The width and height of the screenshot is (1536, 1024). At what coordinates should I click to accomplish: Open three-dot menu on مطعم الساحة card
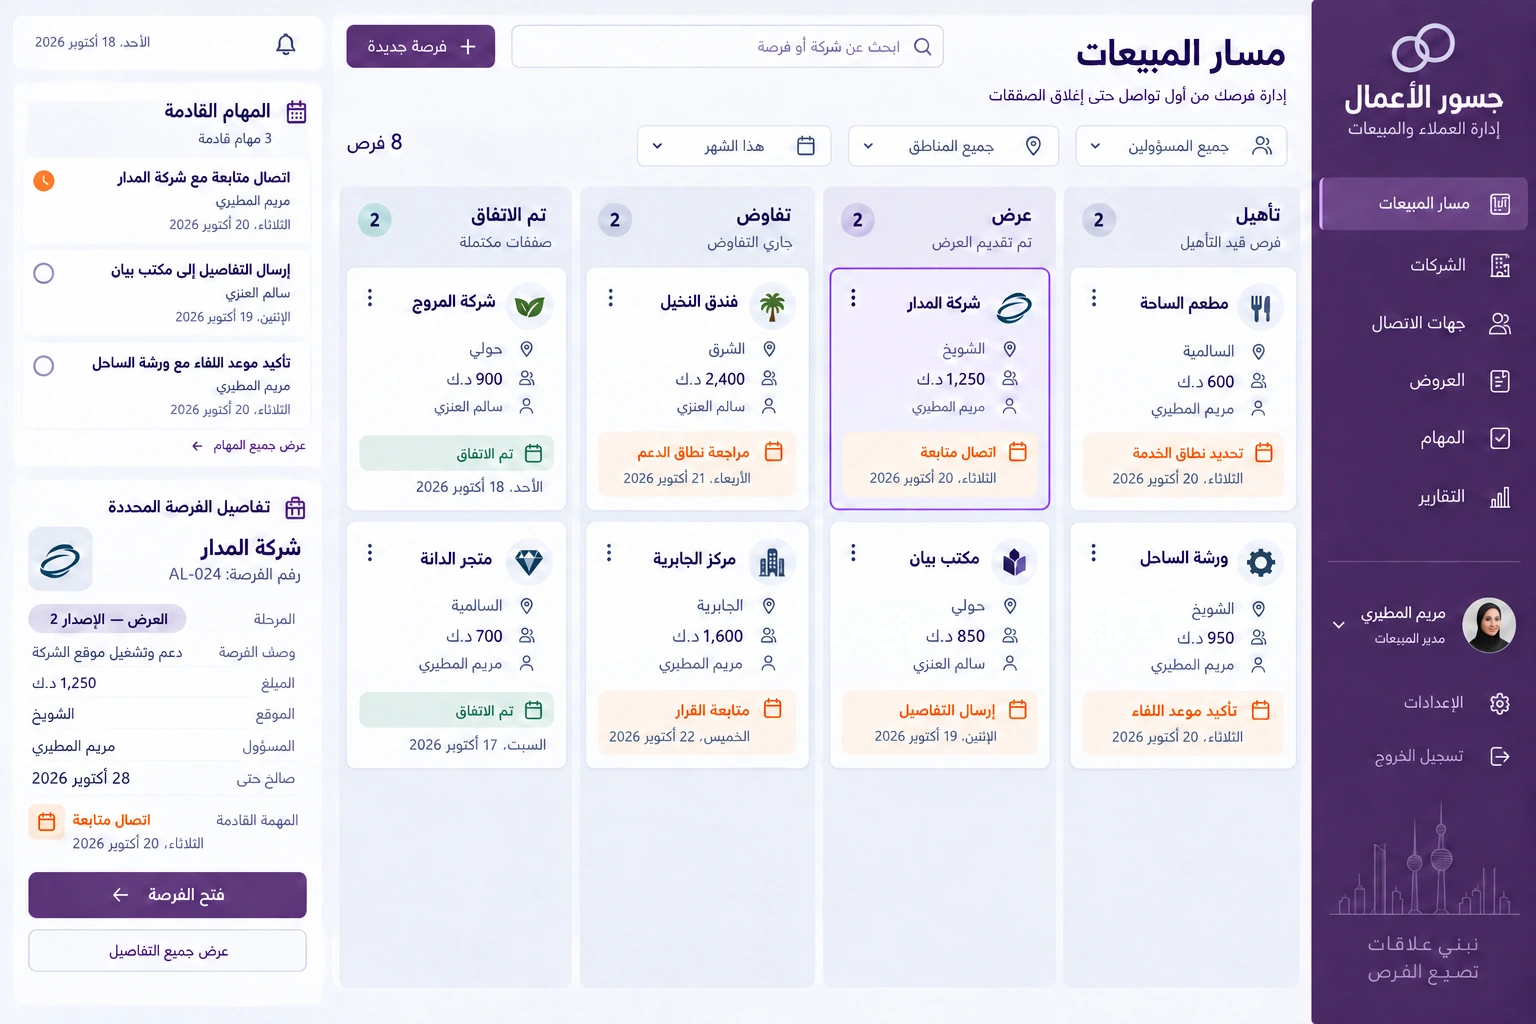tap(1093, 298)
